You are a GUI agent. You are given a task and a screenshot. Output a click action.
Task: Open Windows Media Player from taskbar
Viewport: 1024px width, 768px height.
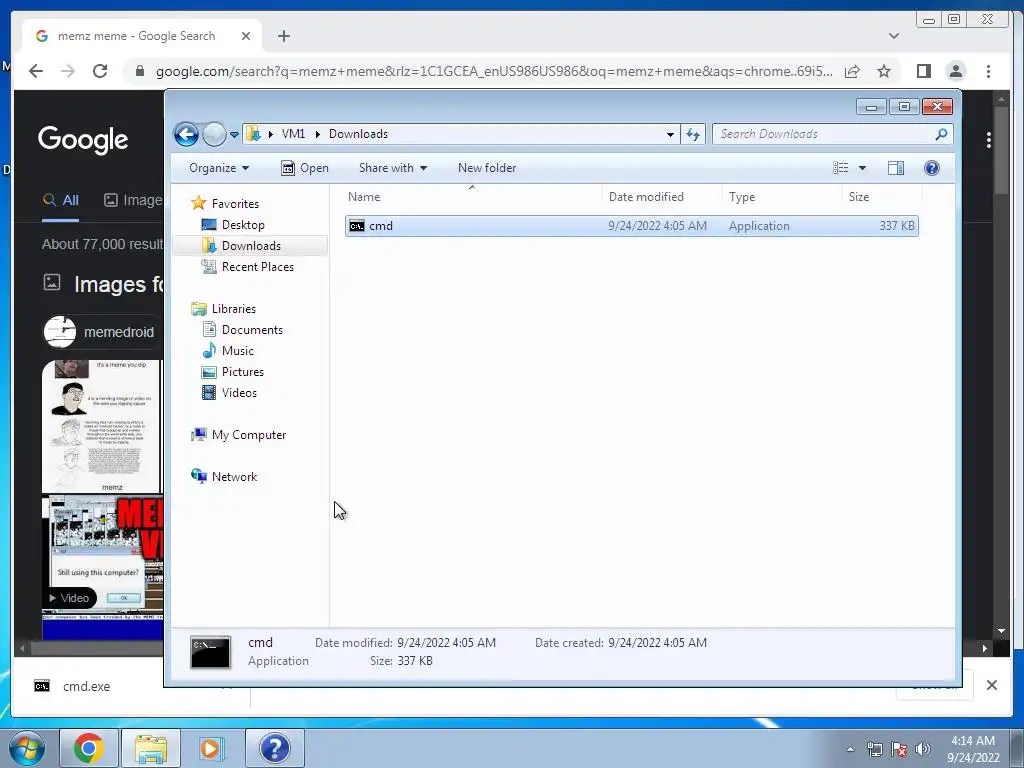(x=212, y=748)
